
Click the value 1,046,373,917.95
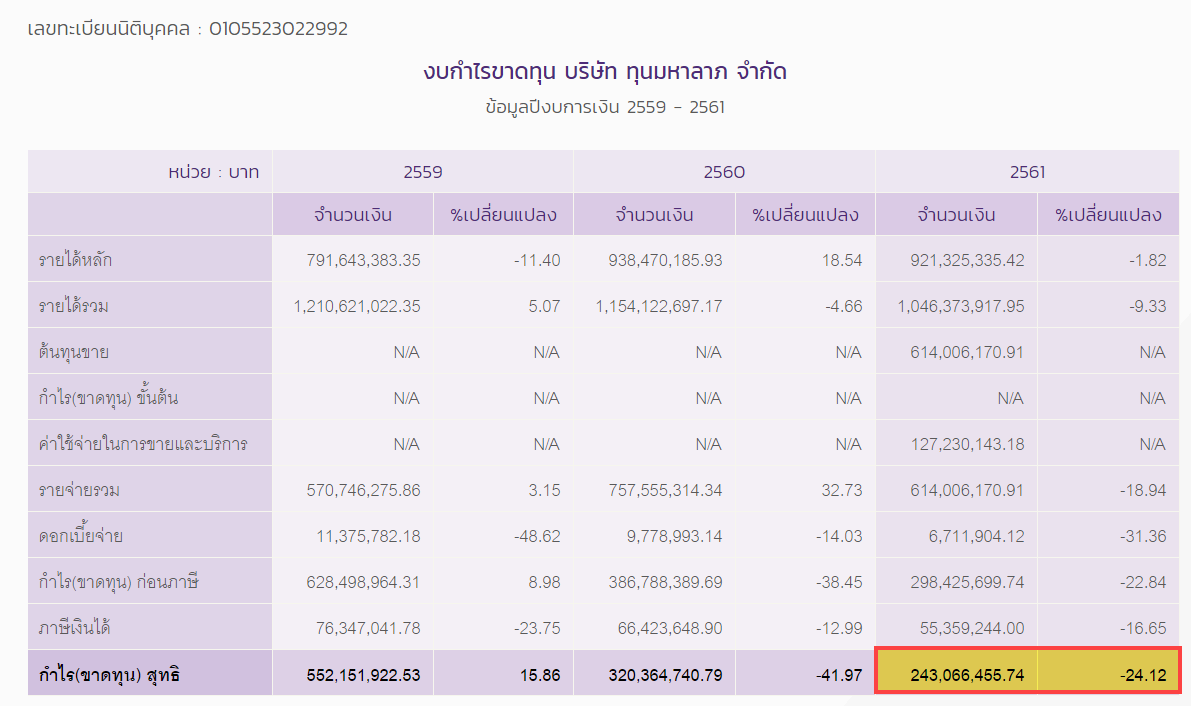pos(961,306)
